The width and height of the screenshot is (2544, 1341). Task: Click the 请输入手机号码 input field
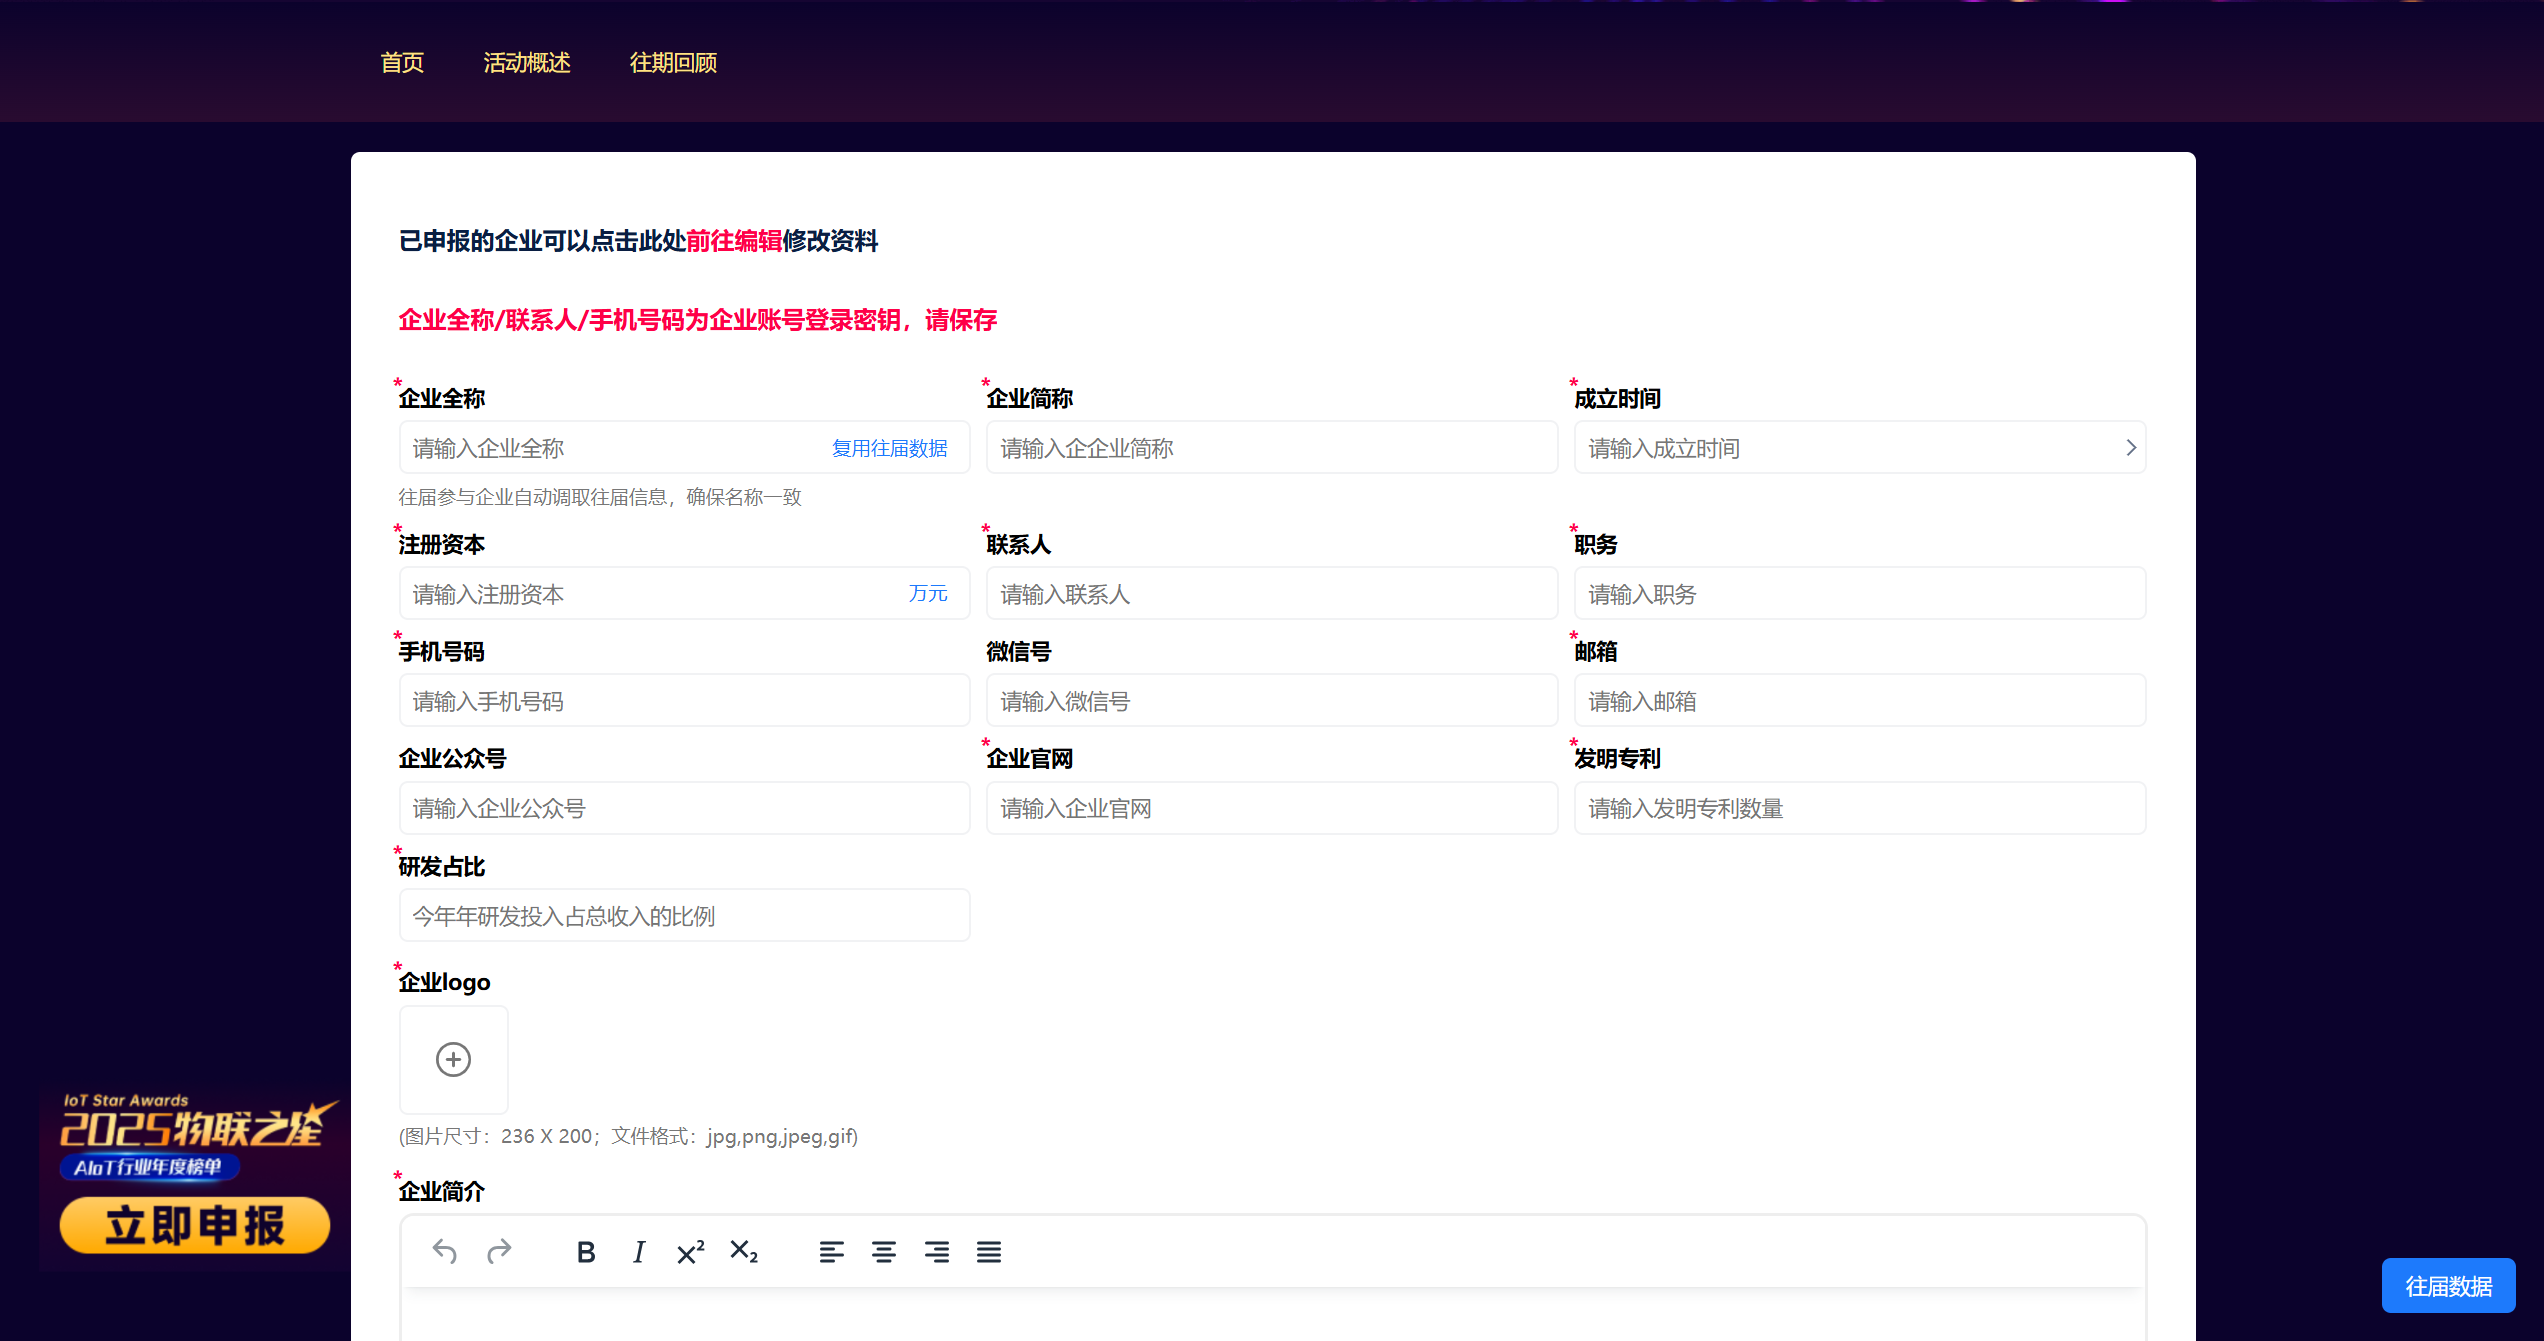coord(684,700)
